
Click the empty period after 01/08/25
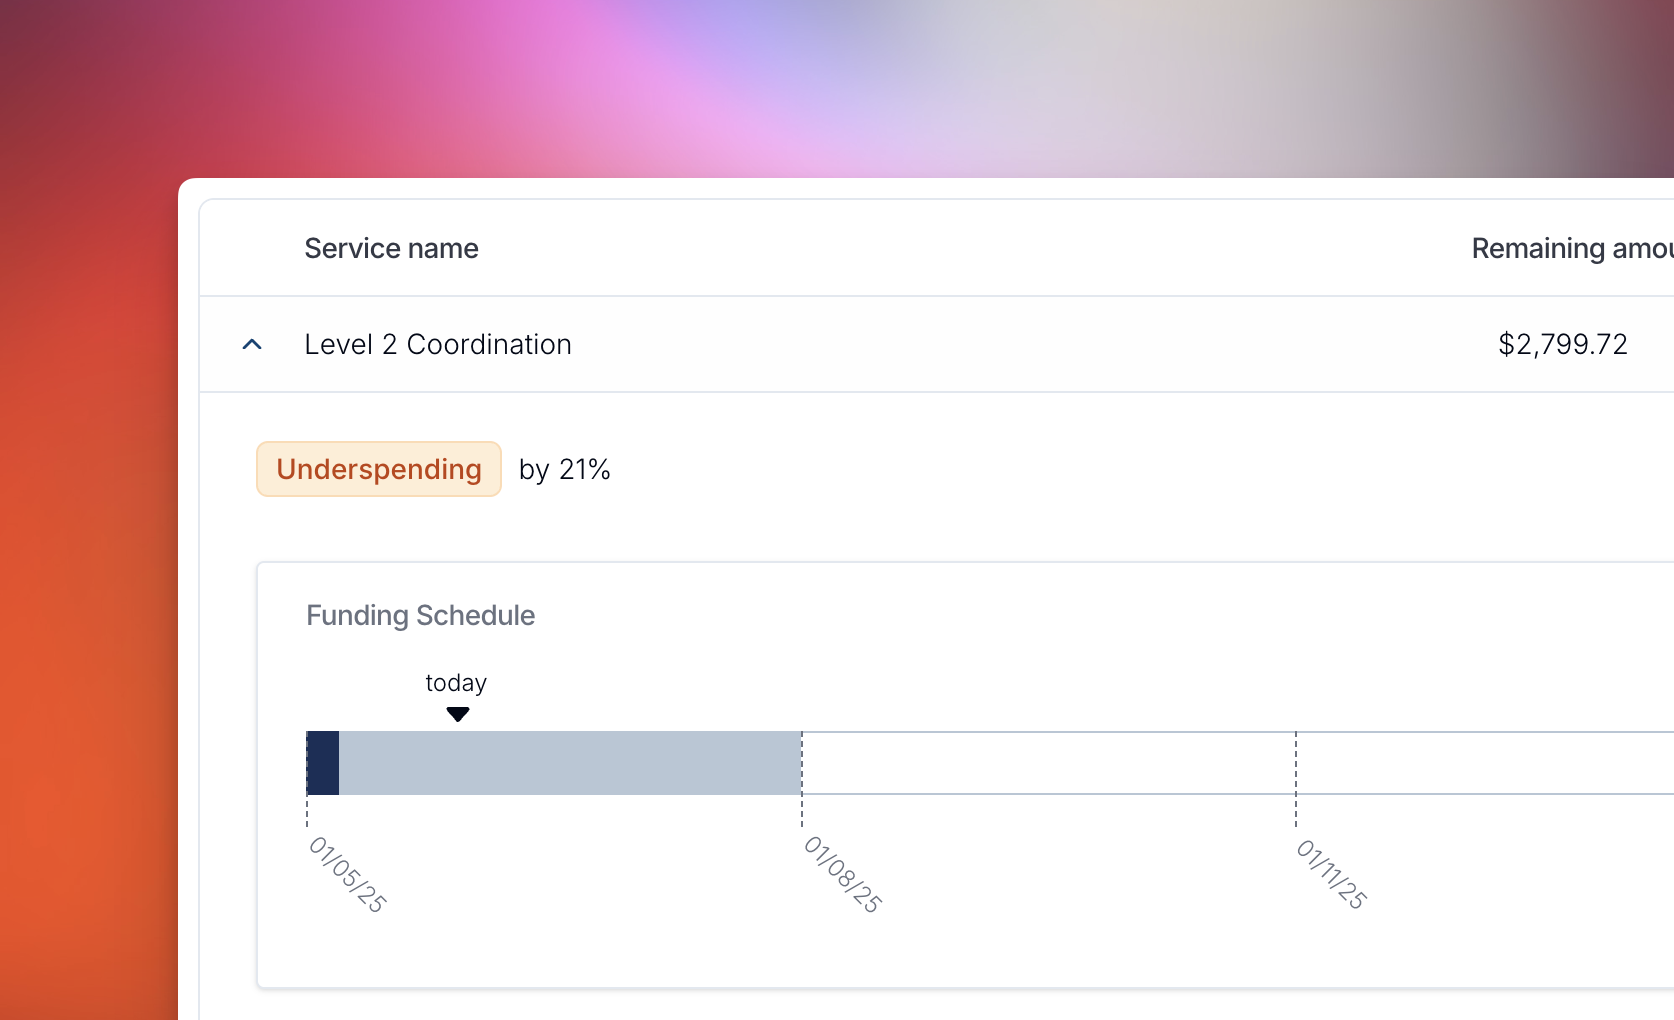click(1048, 763)
